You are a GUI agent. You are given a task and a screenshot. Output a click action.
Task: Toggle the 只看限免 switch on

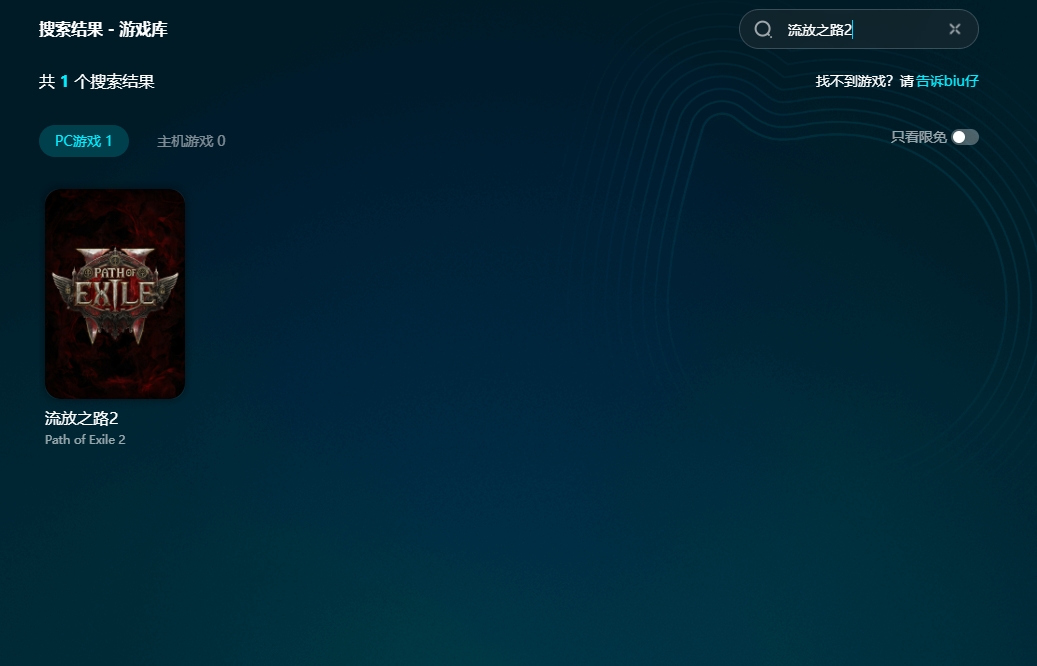pos(965,137)
